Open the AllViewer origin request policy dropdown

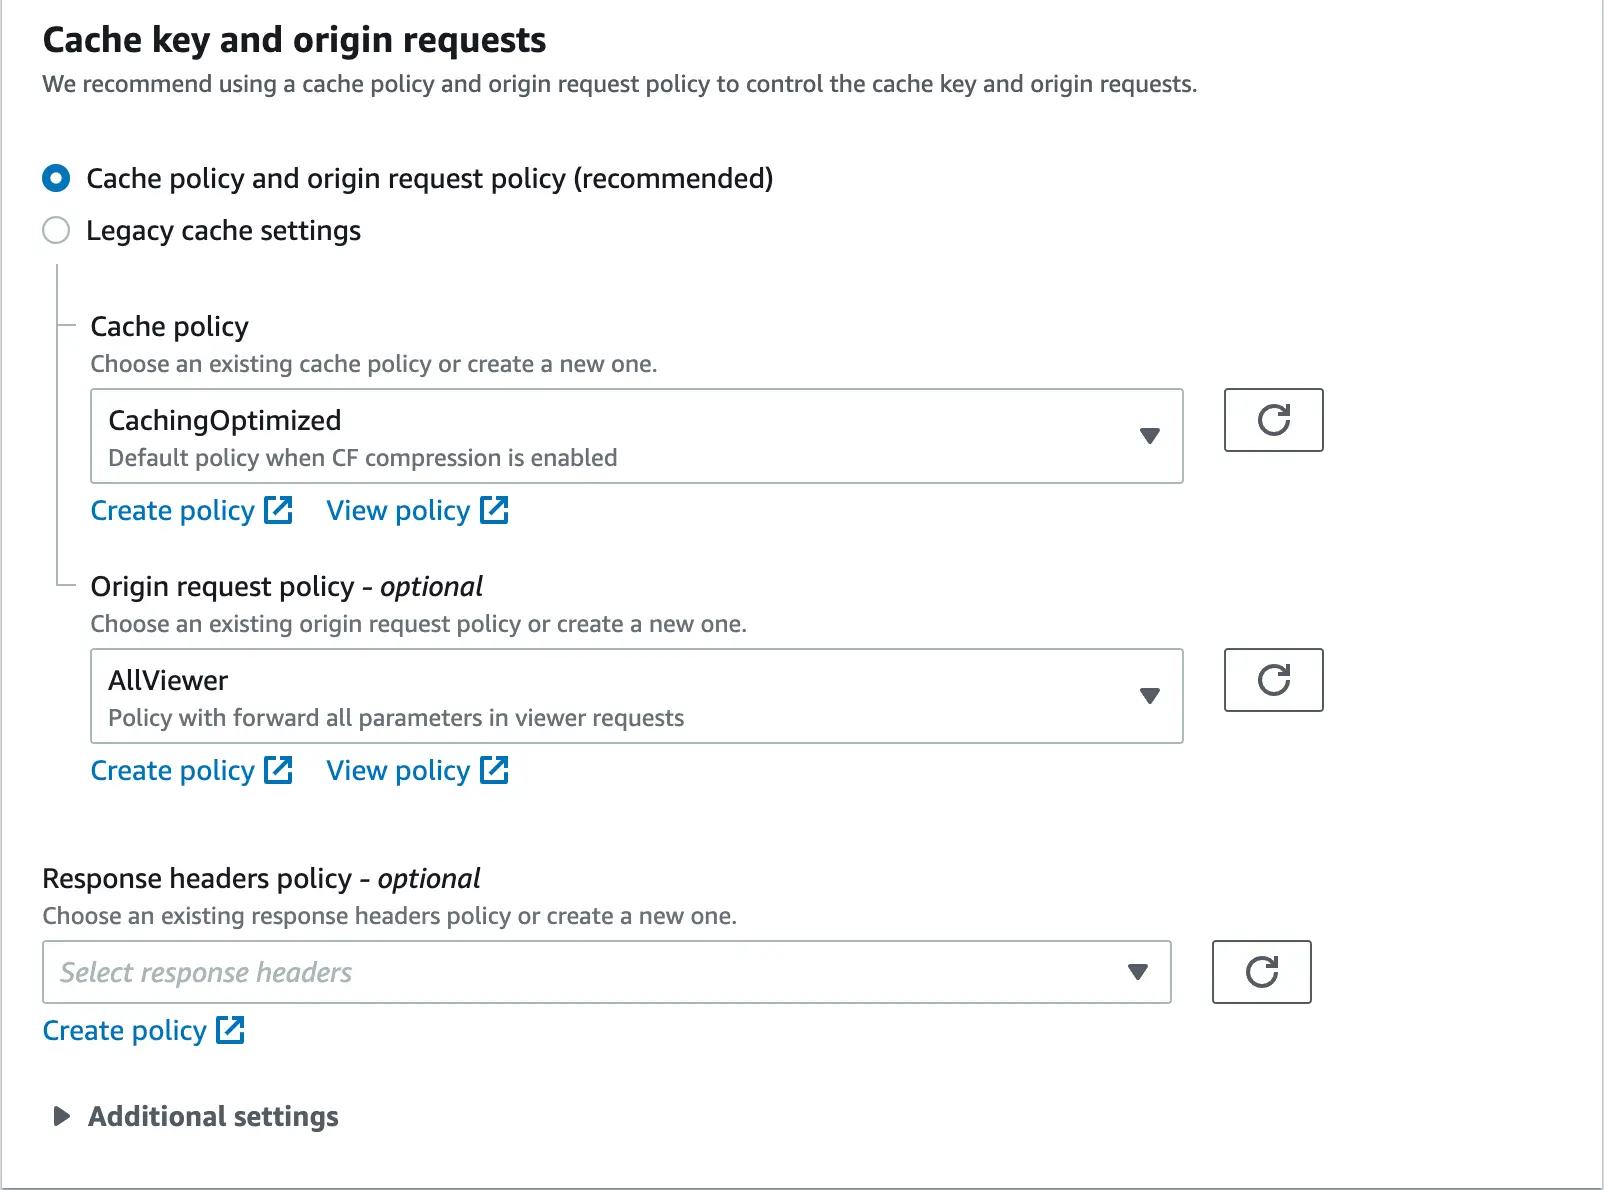tap(636, 696)
